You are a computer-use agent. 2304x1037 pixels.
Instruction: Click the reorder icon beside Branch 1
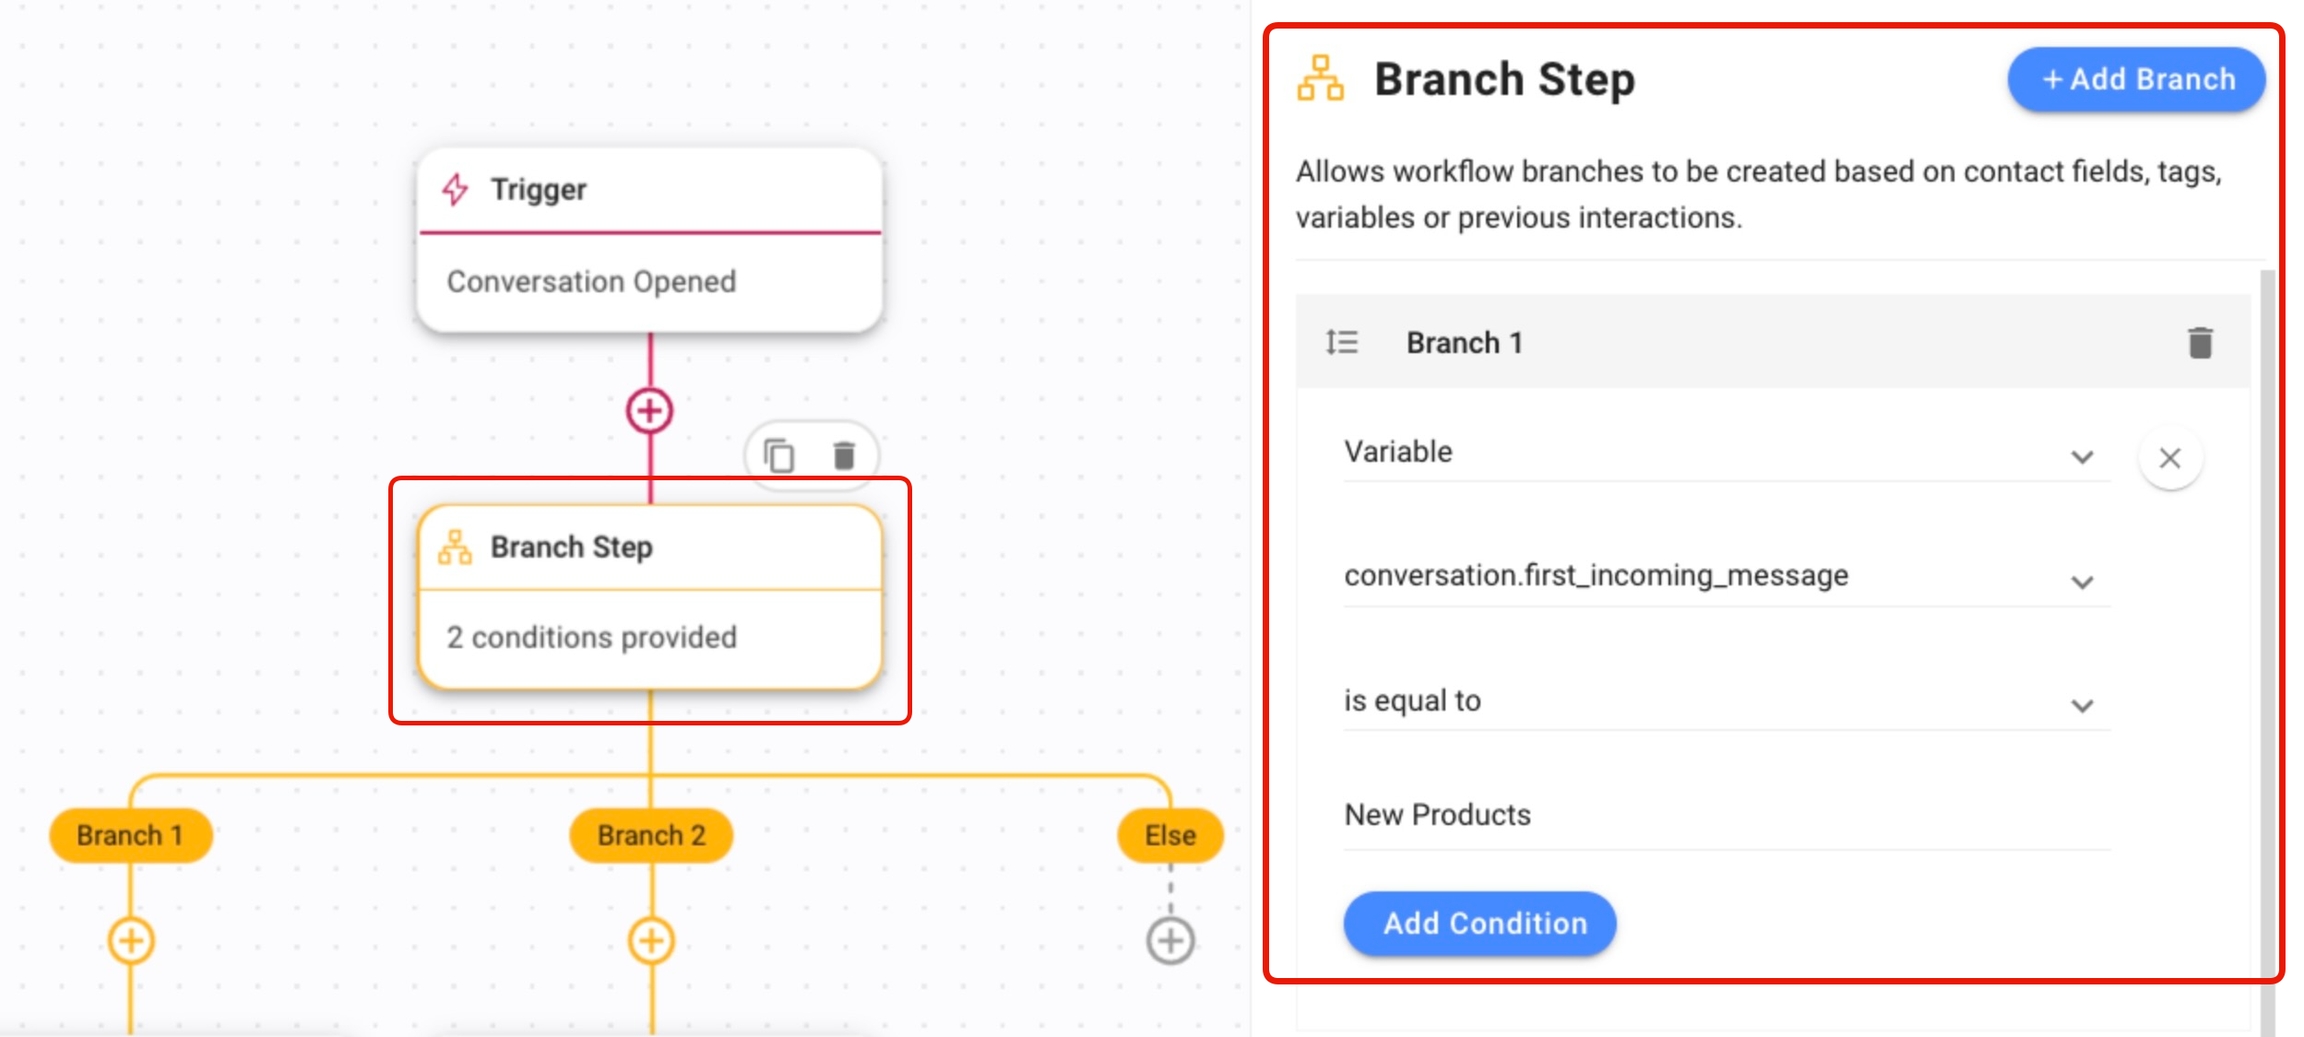tap(1341, 343)
